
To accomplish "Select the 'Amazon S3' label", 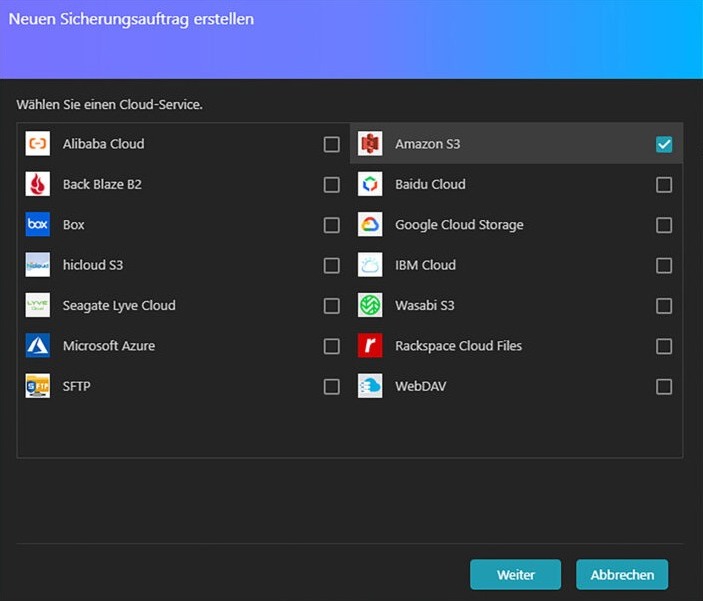I will pos(427,144).
